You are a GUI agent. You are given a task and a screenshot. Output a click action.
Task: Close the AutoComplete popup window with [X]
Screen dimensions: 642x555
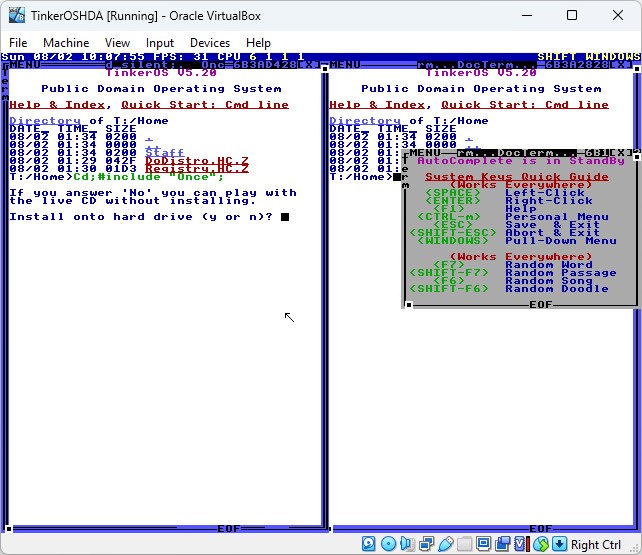pyautogui.click(x=622, y=153)
